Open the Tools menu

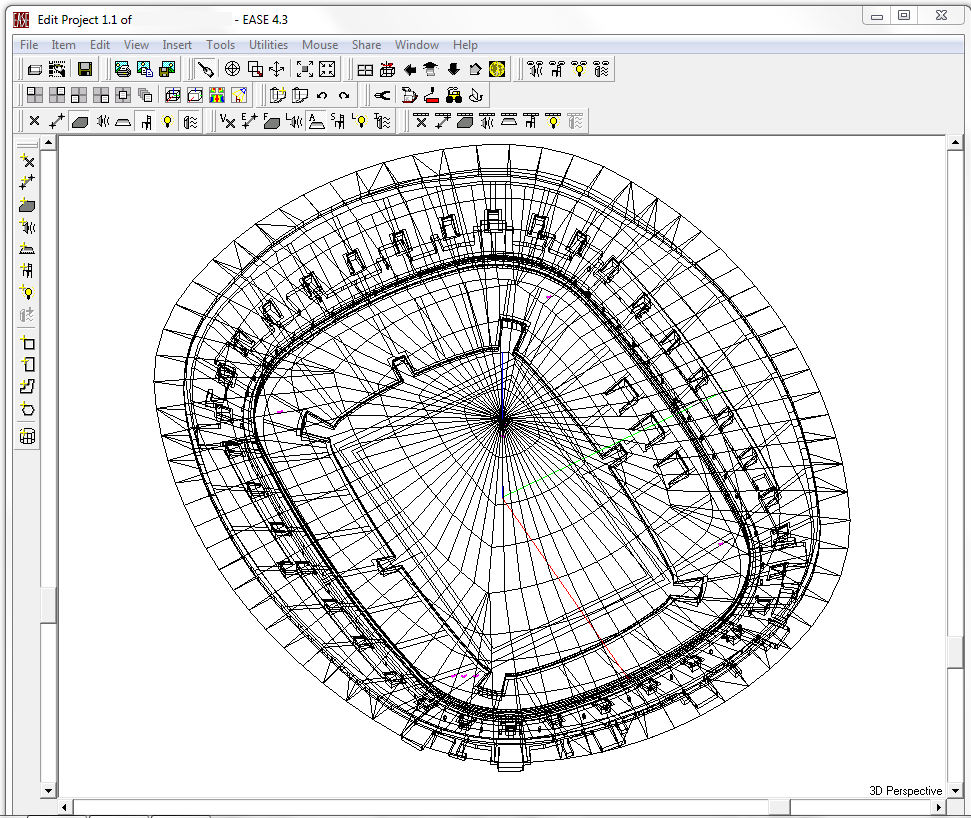[220, 45]
